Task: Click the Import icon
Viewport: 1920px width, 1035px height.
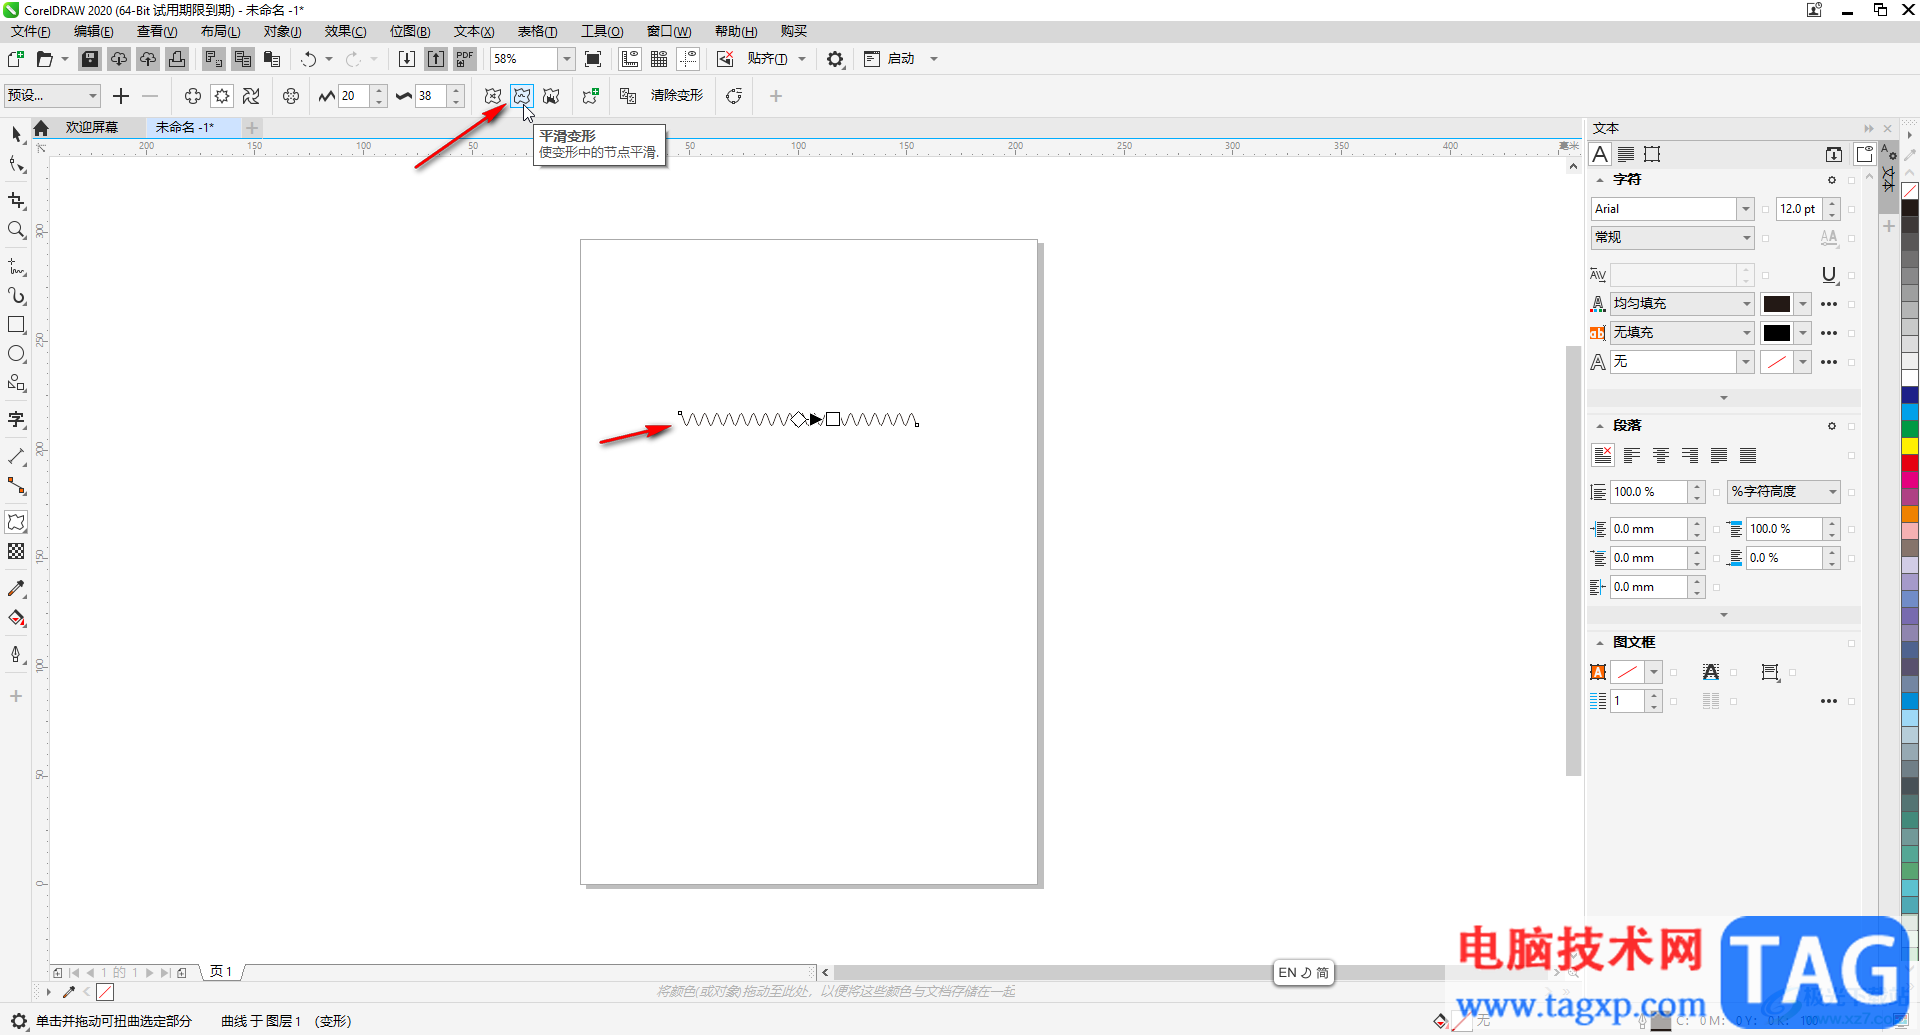Action: tap(407, 59)
